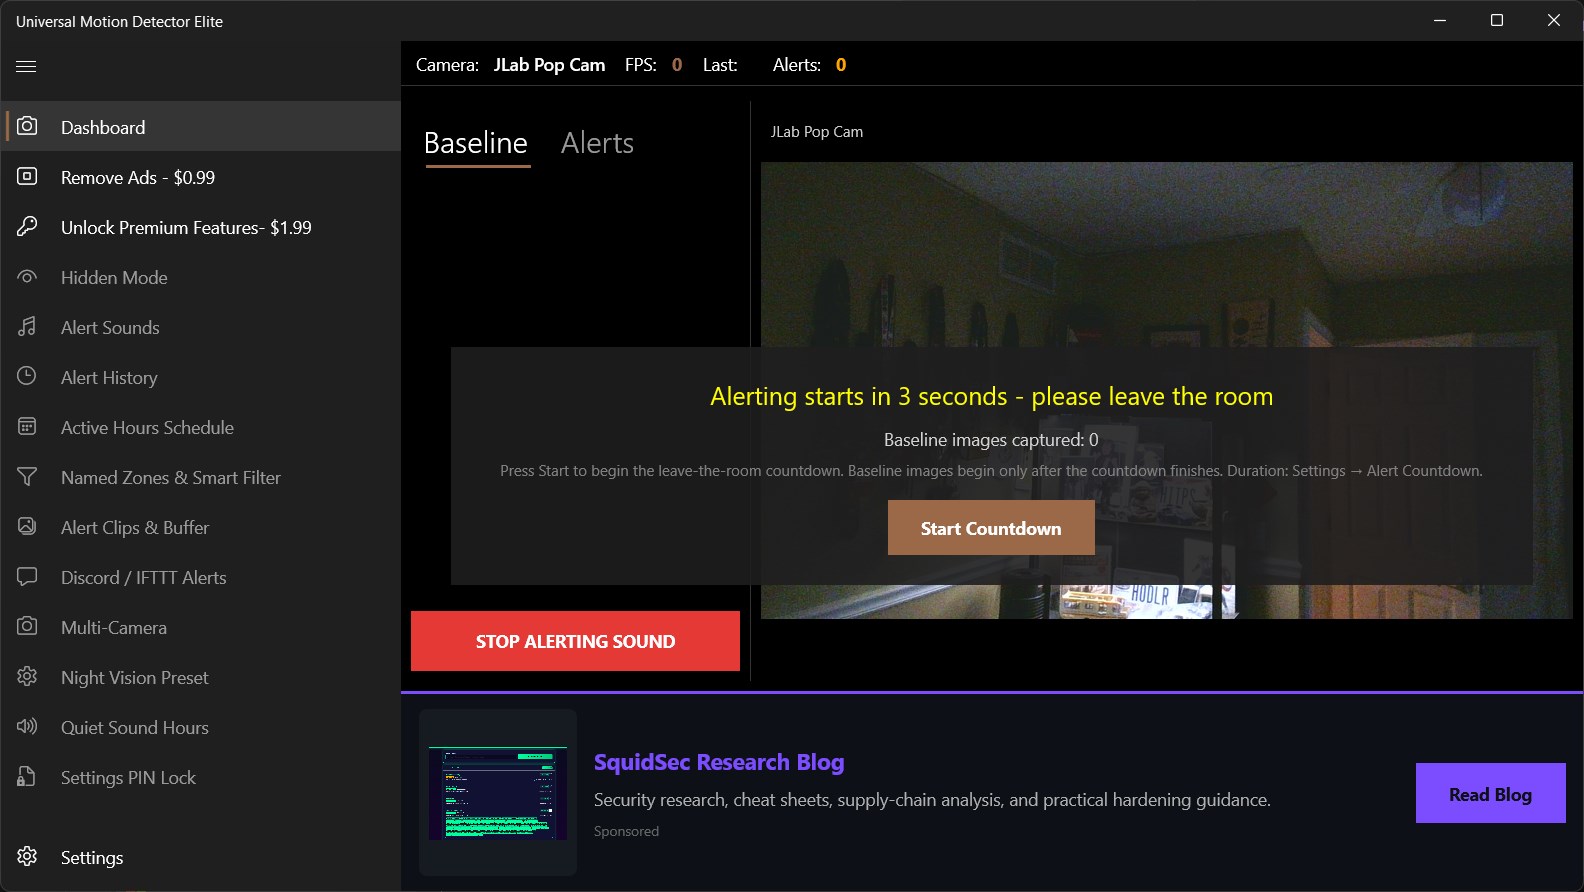Click the Active Hours Schedule calendar icon
Viewport: 1584px width, 892px height.
[x=27, y=426]
